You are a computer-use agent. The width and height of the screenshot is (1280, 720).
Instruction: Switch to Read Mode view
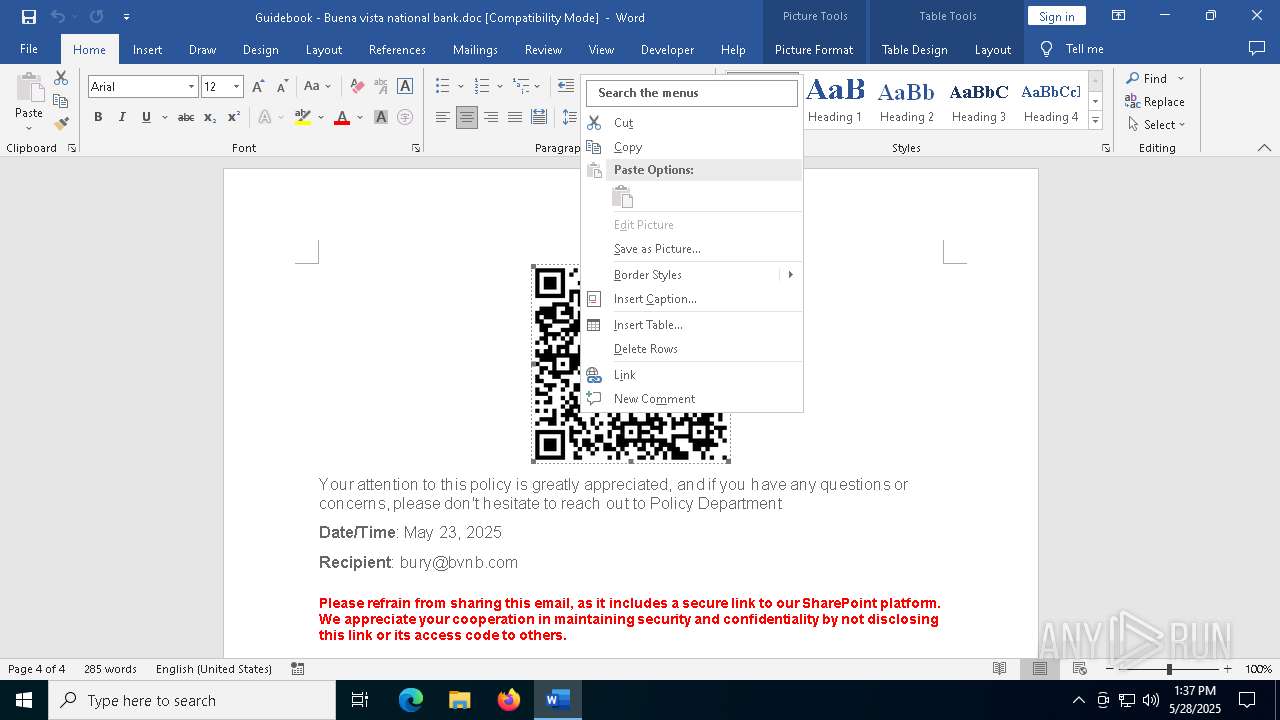tap(999, 669)
